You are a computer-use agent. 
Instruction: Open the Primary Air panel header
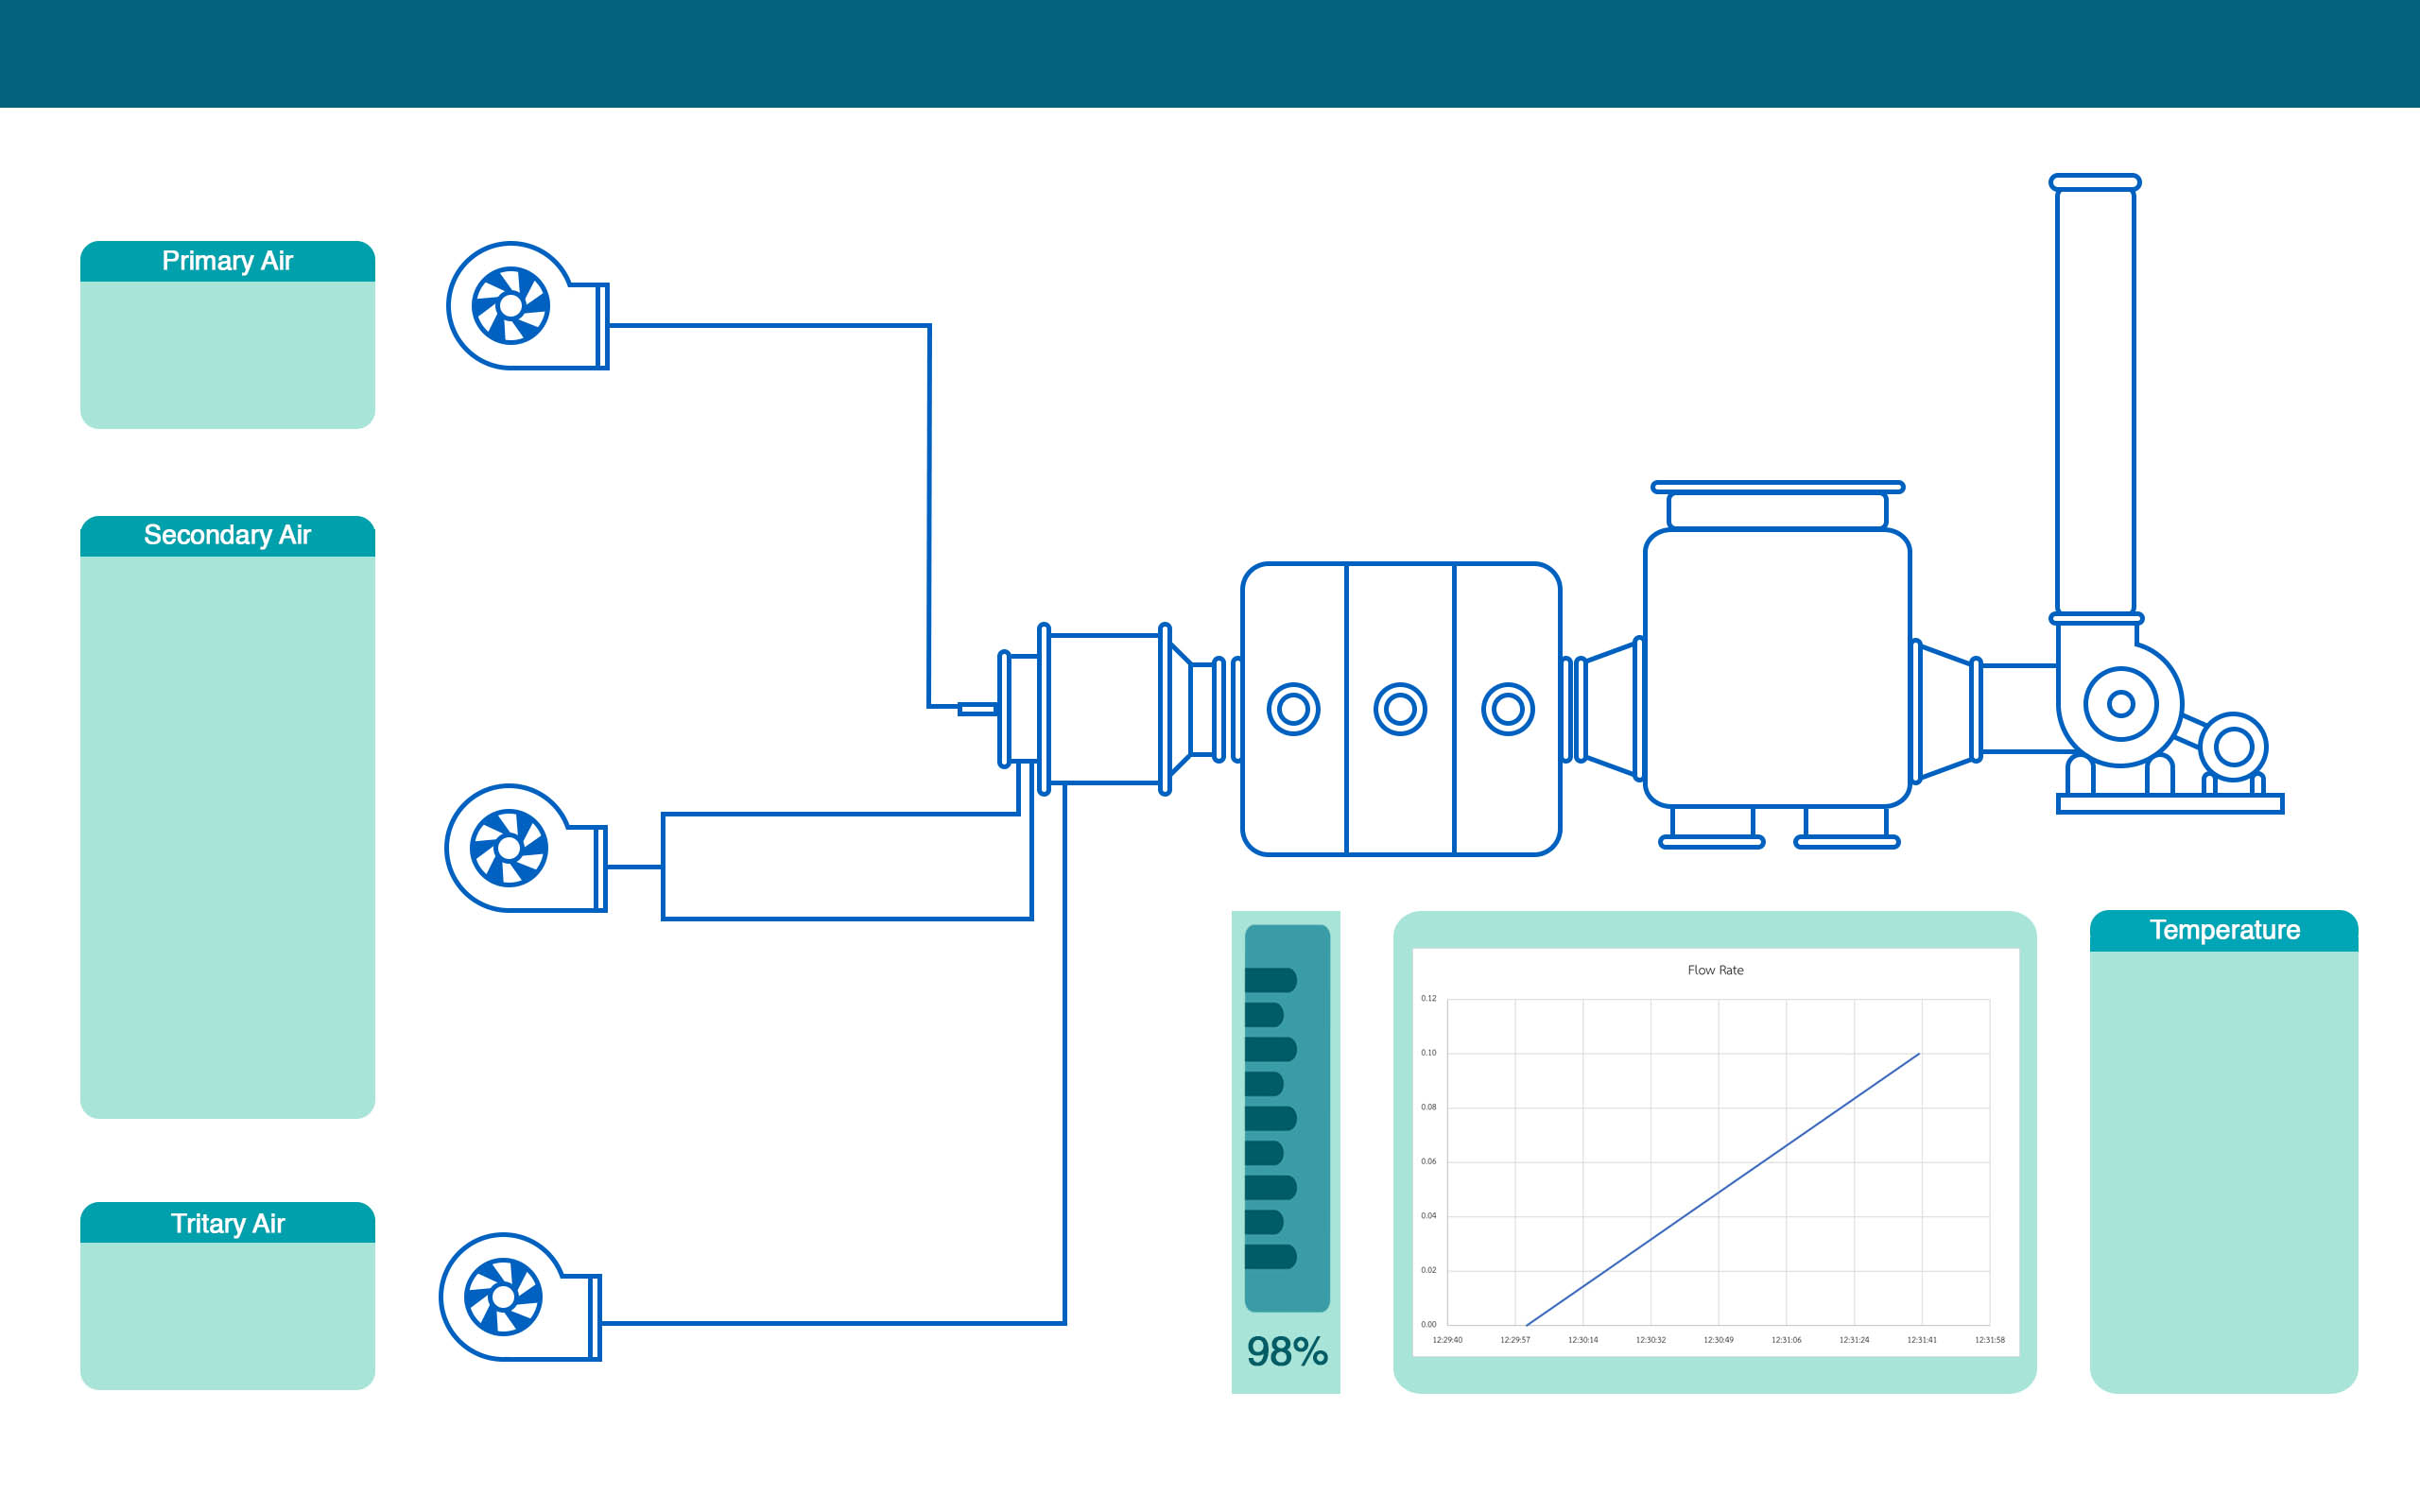227,261
